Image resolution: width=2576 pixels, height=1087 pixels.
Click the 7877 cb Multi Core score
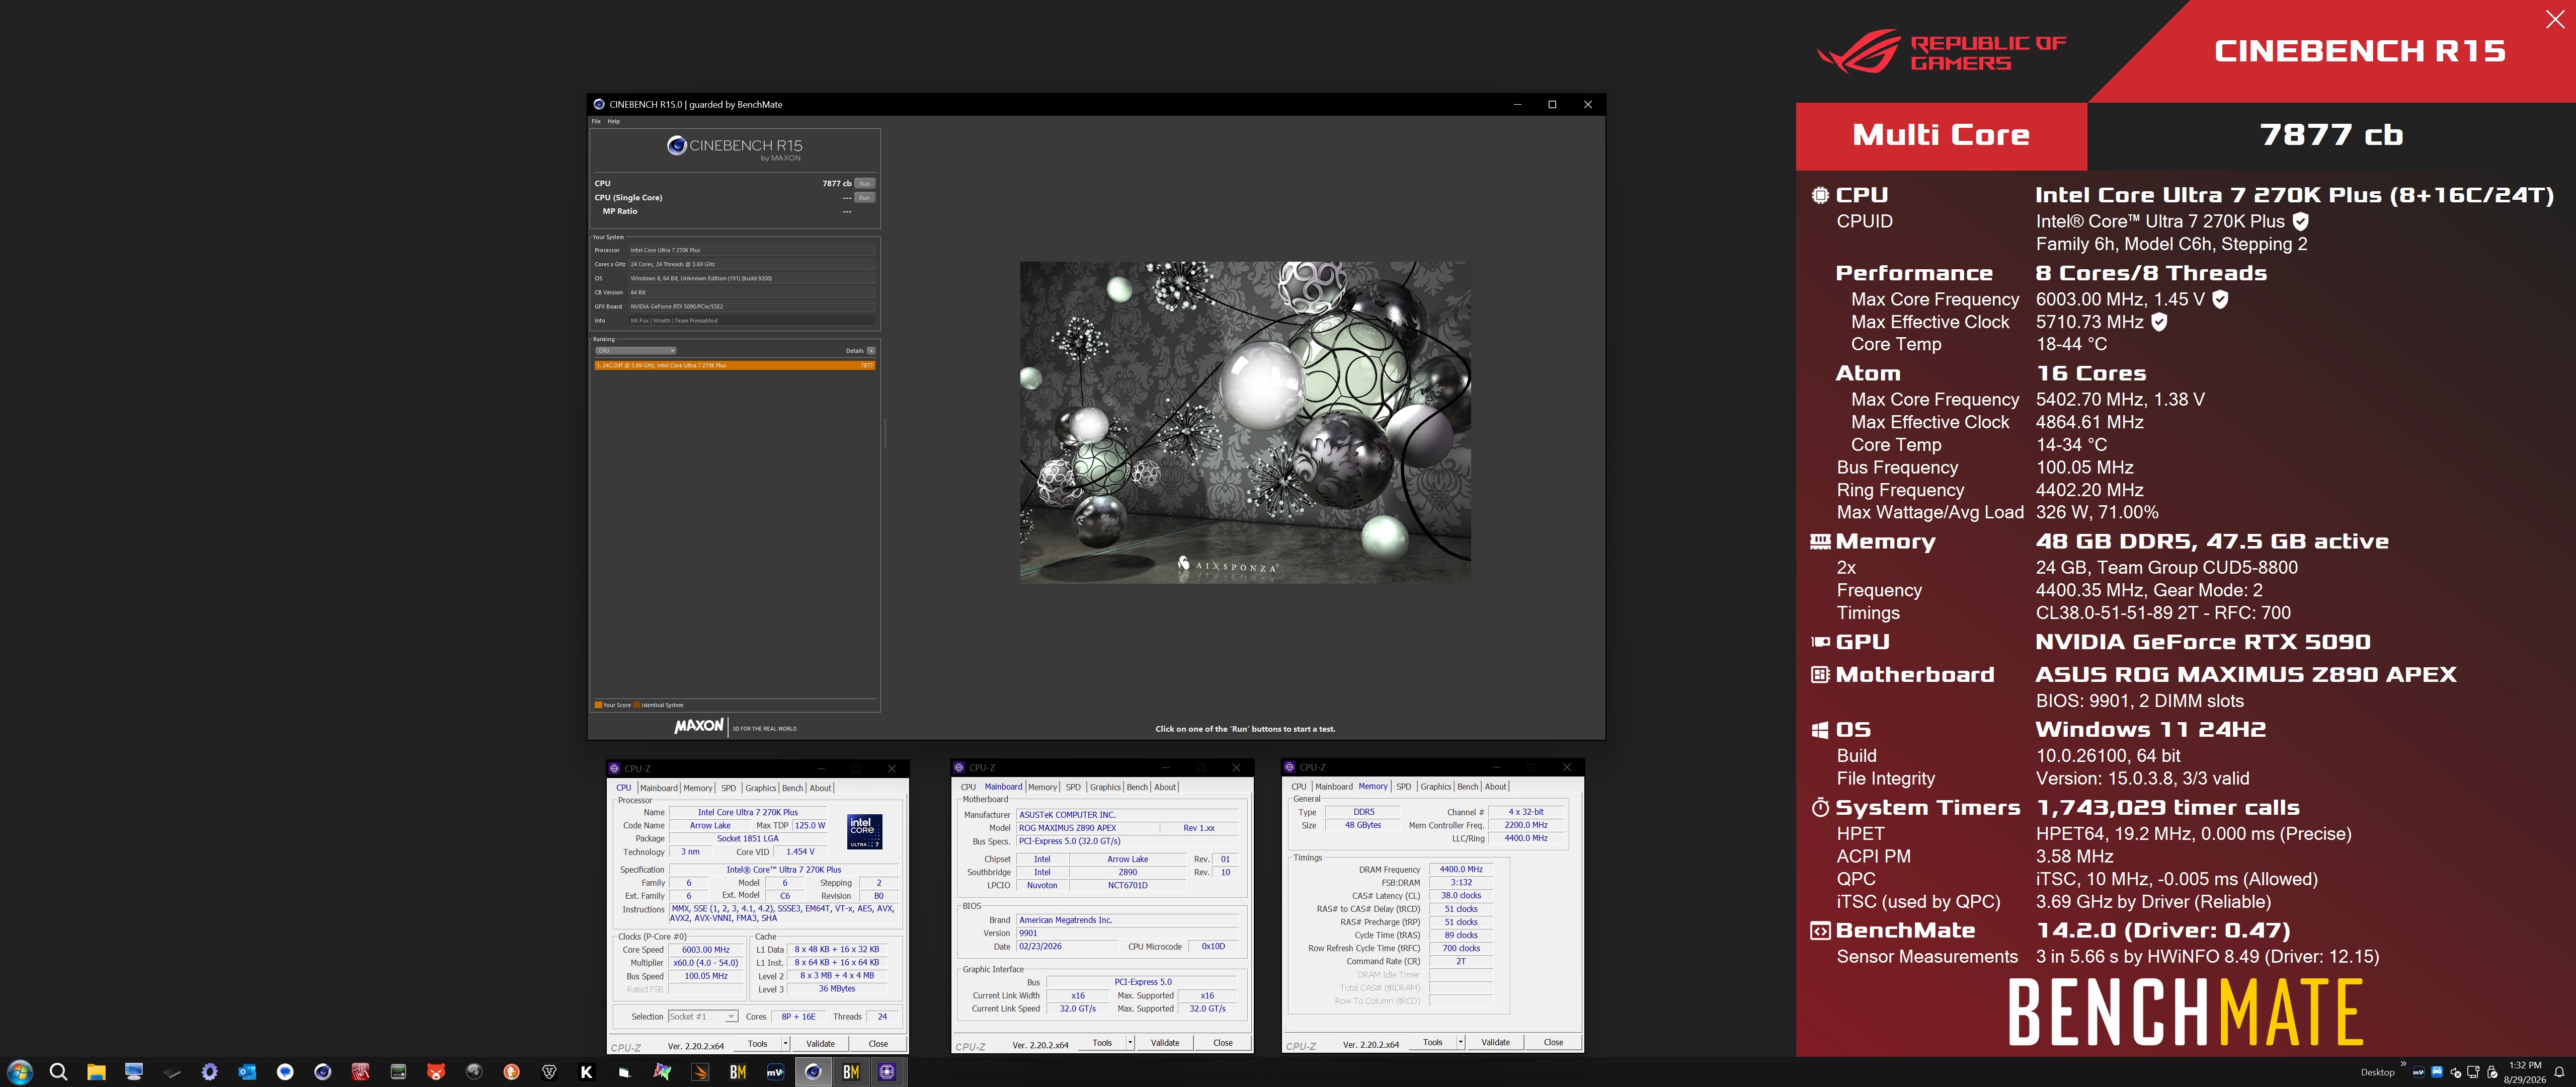pos(2331,135)
